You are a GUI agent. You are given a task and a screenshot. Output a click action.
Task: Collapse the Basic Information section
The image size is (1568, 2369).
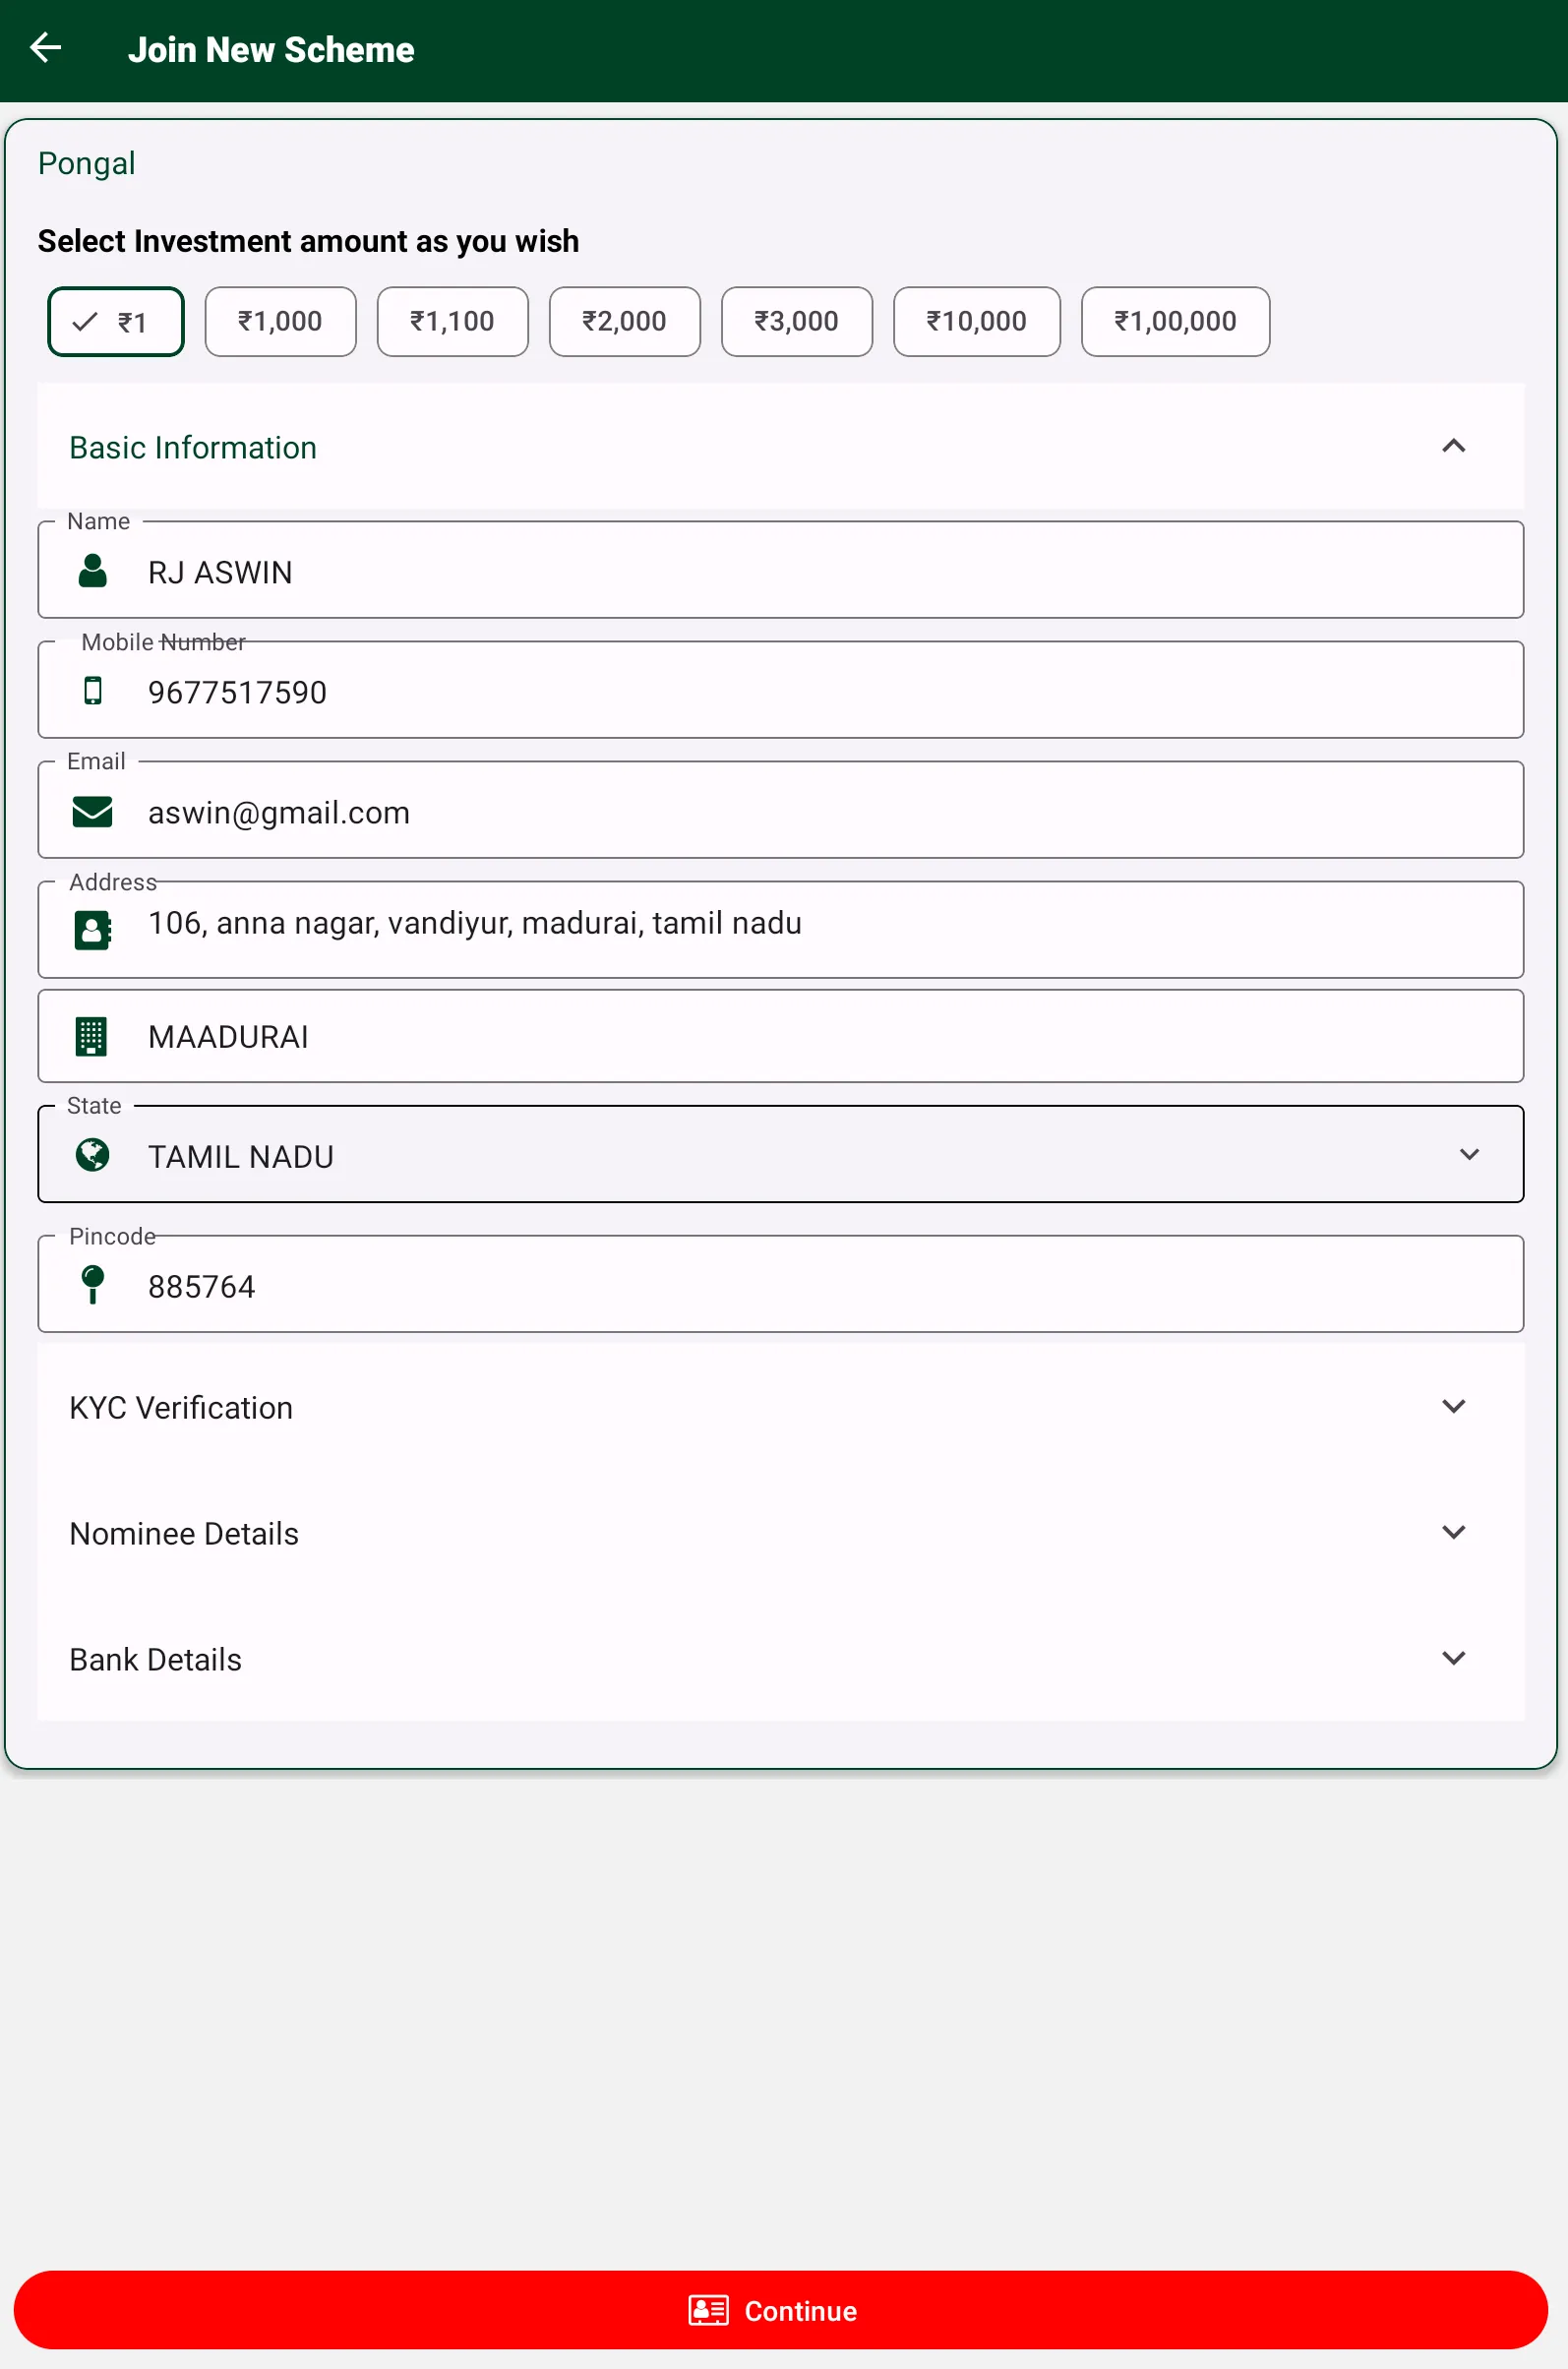click(780, 447)
